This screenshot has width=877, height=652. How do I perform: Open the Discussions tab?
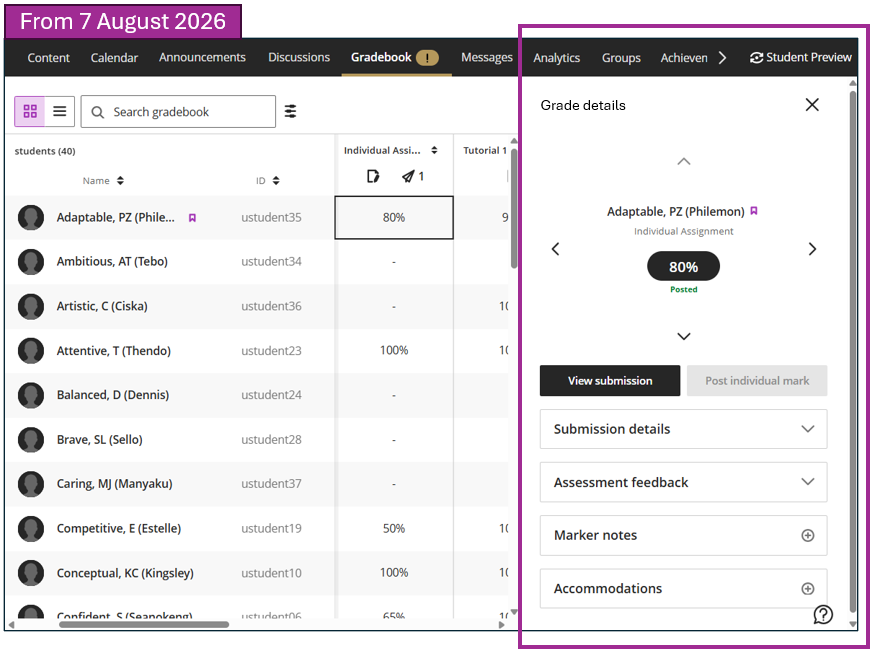(299, 58)
